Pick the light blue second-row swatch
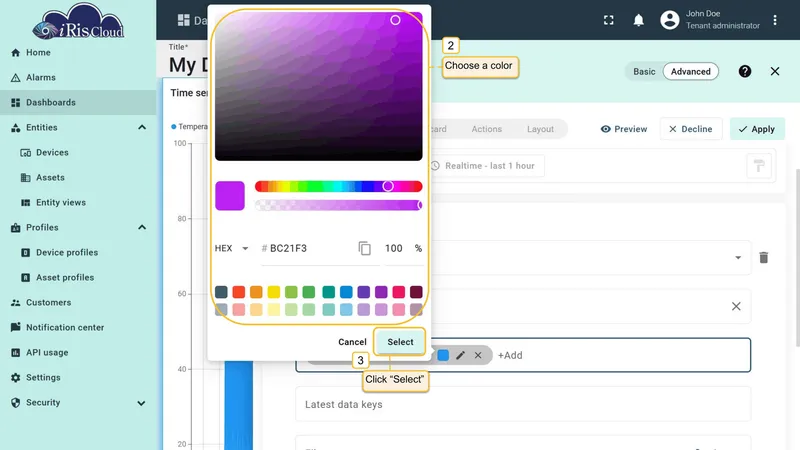The image size is (800, 450). tap(346, 309)
